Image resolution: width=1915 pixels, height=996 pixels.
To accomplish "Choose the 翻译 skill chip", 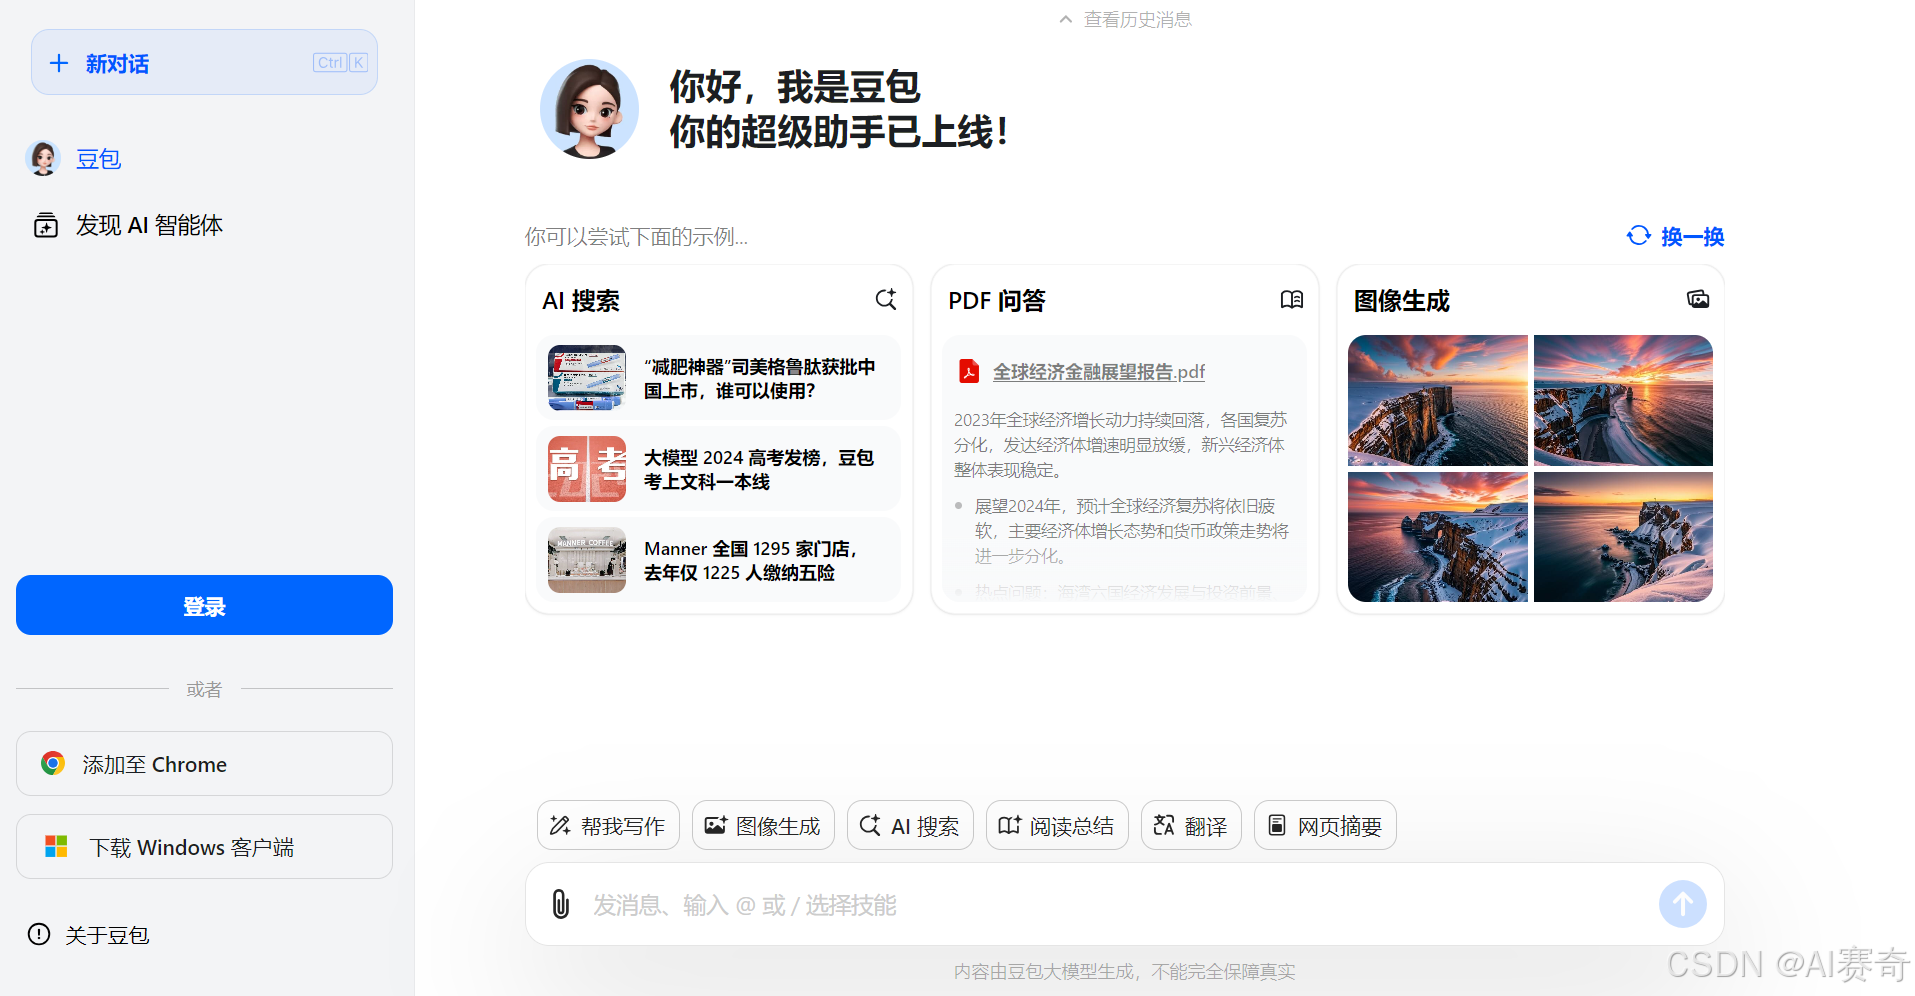I will click(x=1191, y=825).
